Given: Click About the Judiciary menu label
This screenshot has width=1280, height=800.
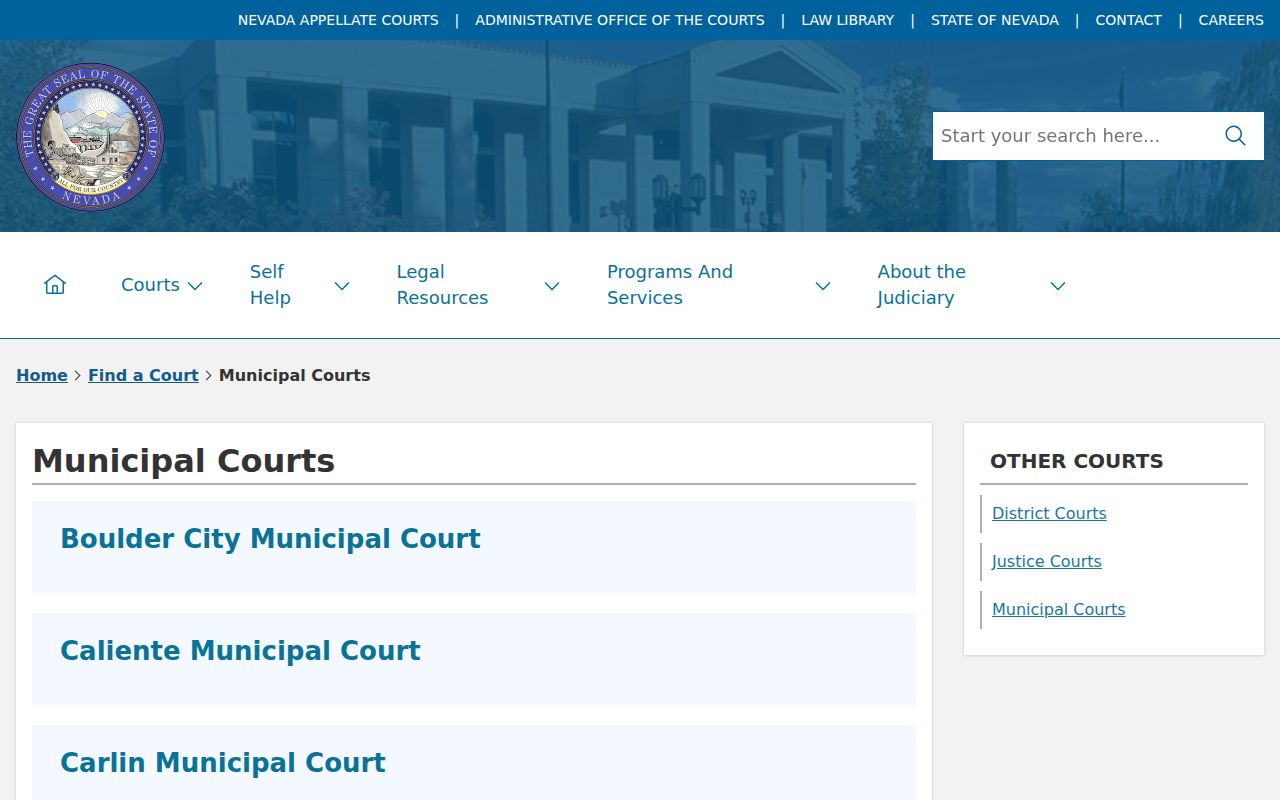Looking at the screenshot, I should (x=922, y=285).
